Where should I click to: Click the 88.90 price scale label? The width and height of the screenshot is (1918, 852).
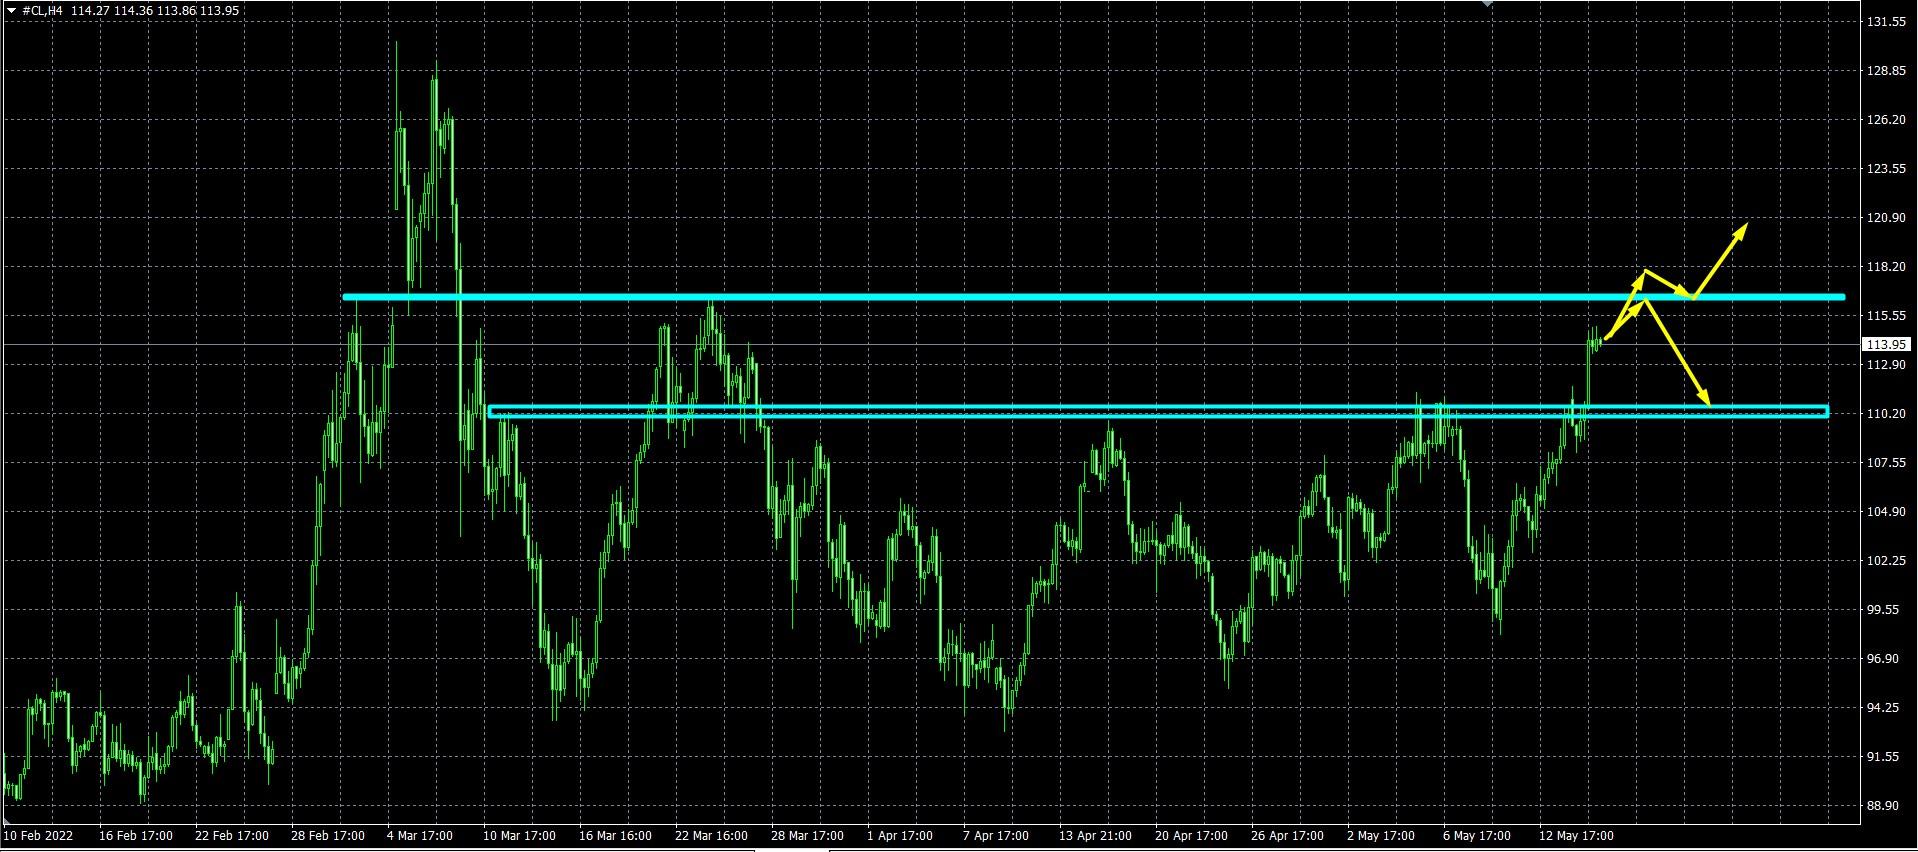pyautogui.click(x=1885, y=806)
